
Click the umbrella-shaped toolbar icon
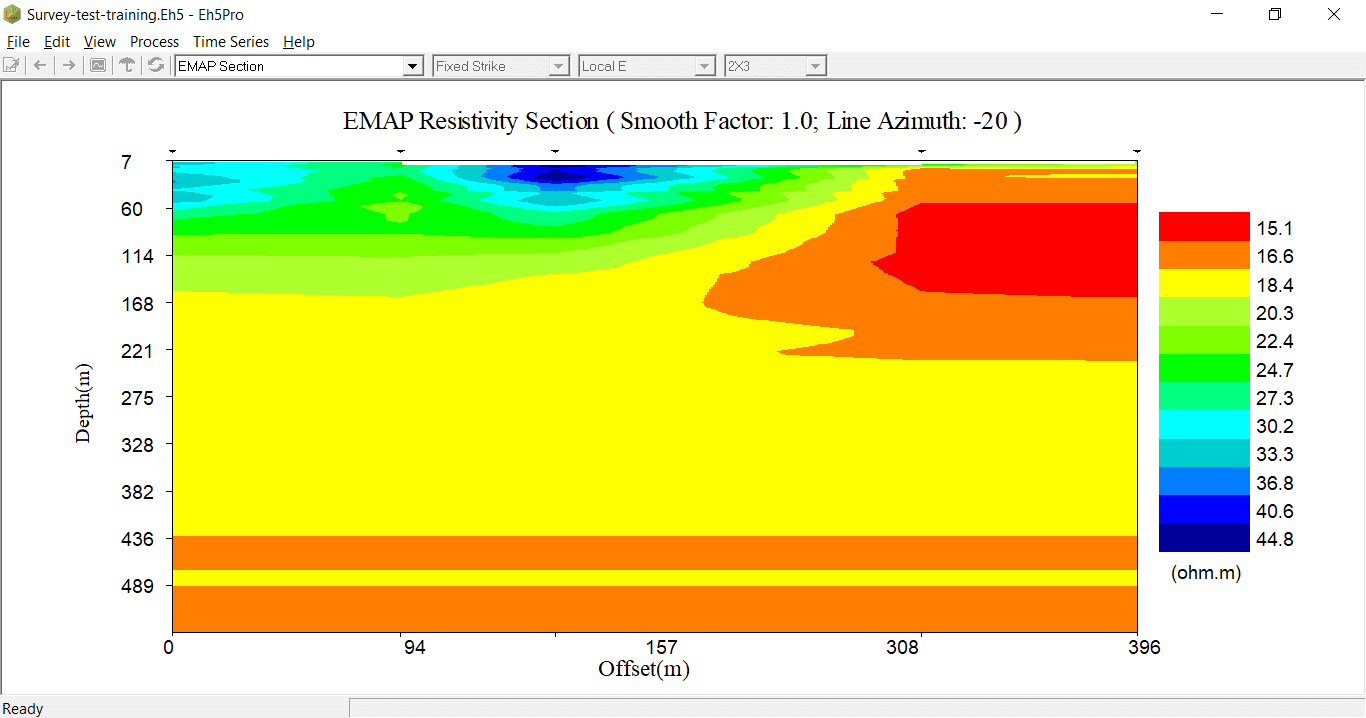pos(127,66)
